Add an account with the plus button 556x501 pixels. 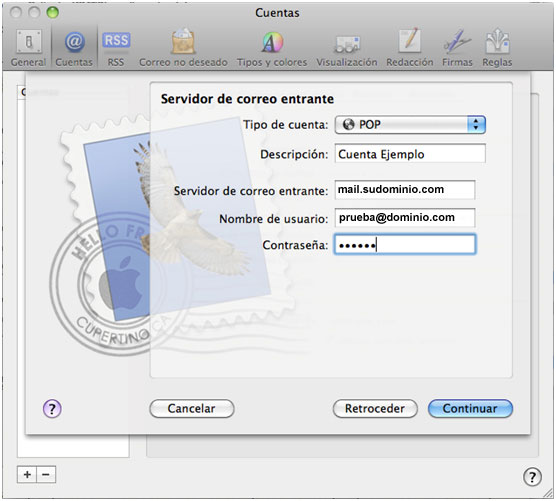coord(27,474)
